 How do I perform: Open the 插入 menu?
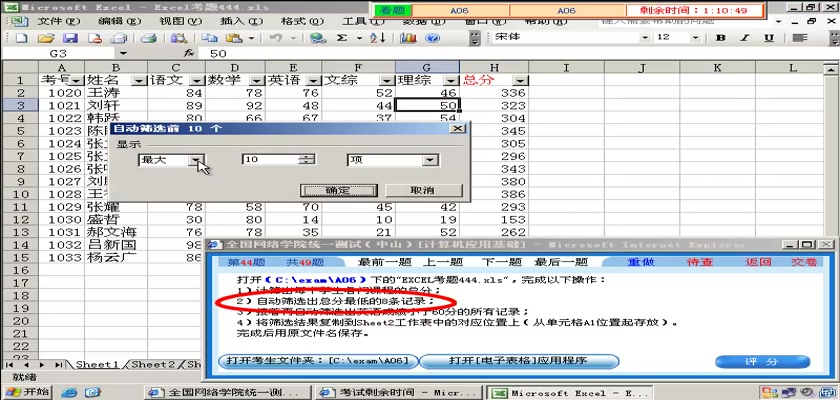[242, 21]
